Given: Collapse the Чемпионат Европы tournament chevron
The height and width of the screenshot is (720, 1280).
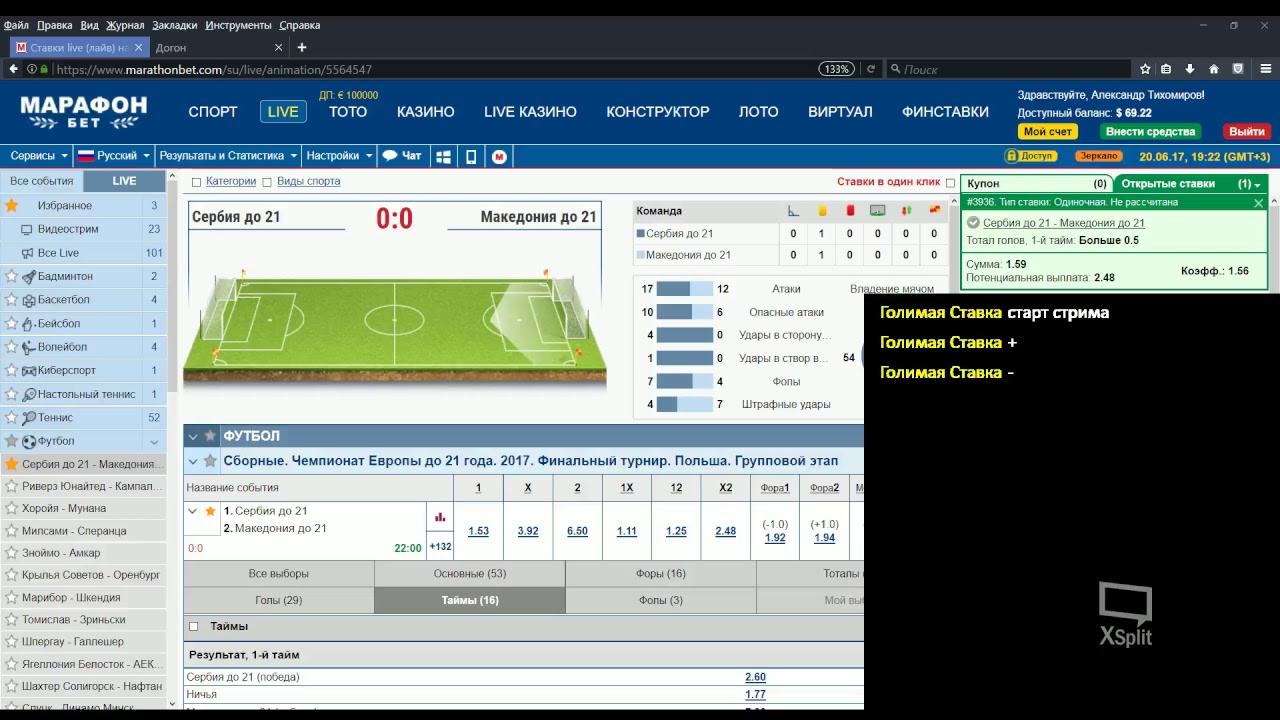Looking at the screenshot, I should (x=193, y=461).
